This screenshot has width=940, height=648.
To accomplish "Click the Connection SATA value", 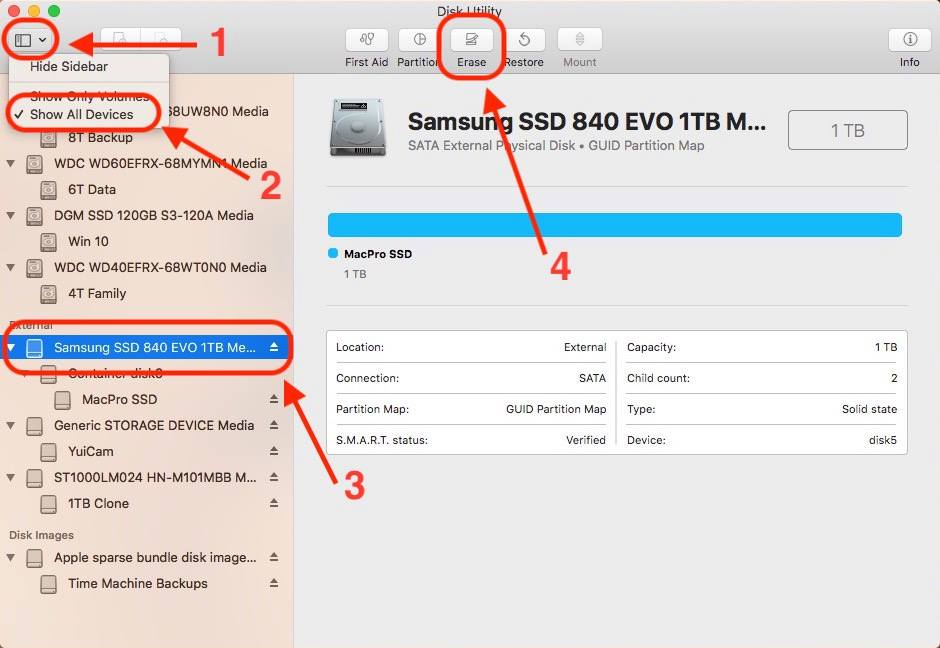I will tap(592, 378).
